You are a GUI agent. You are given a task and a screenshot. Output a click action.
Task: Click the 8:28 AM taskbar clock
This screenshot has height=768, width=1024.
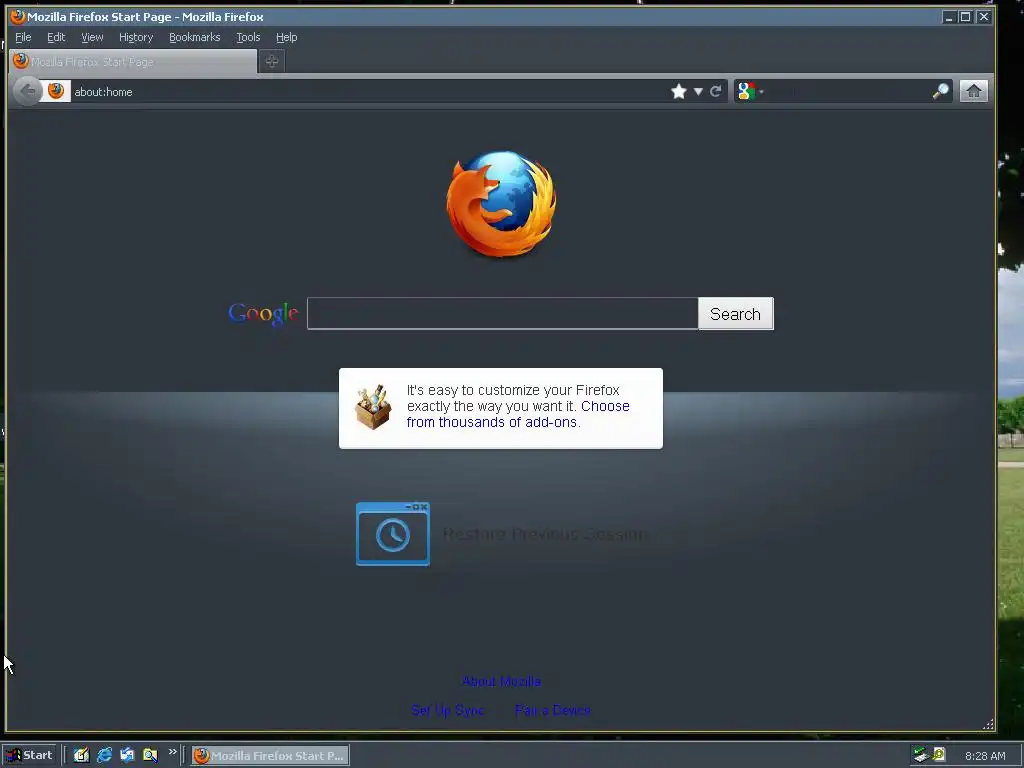tap(985, 756)
